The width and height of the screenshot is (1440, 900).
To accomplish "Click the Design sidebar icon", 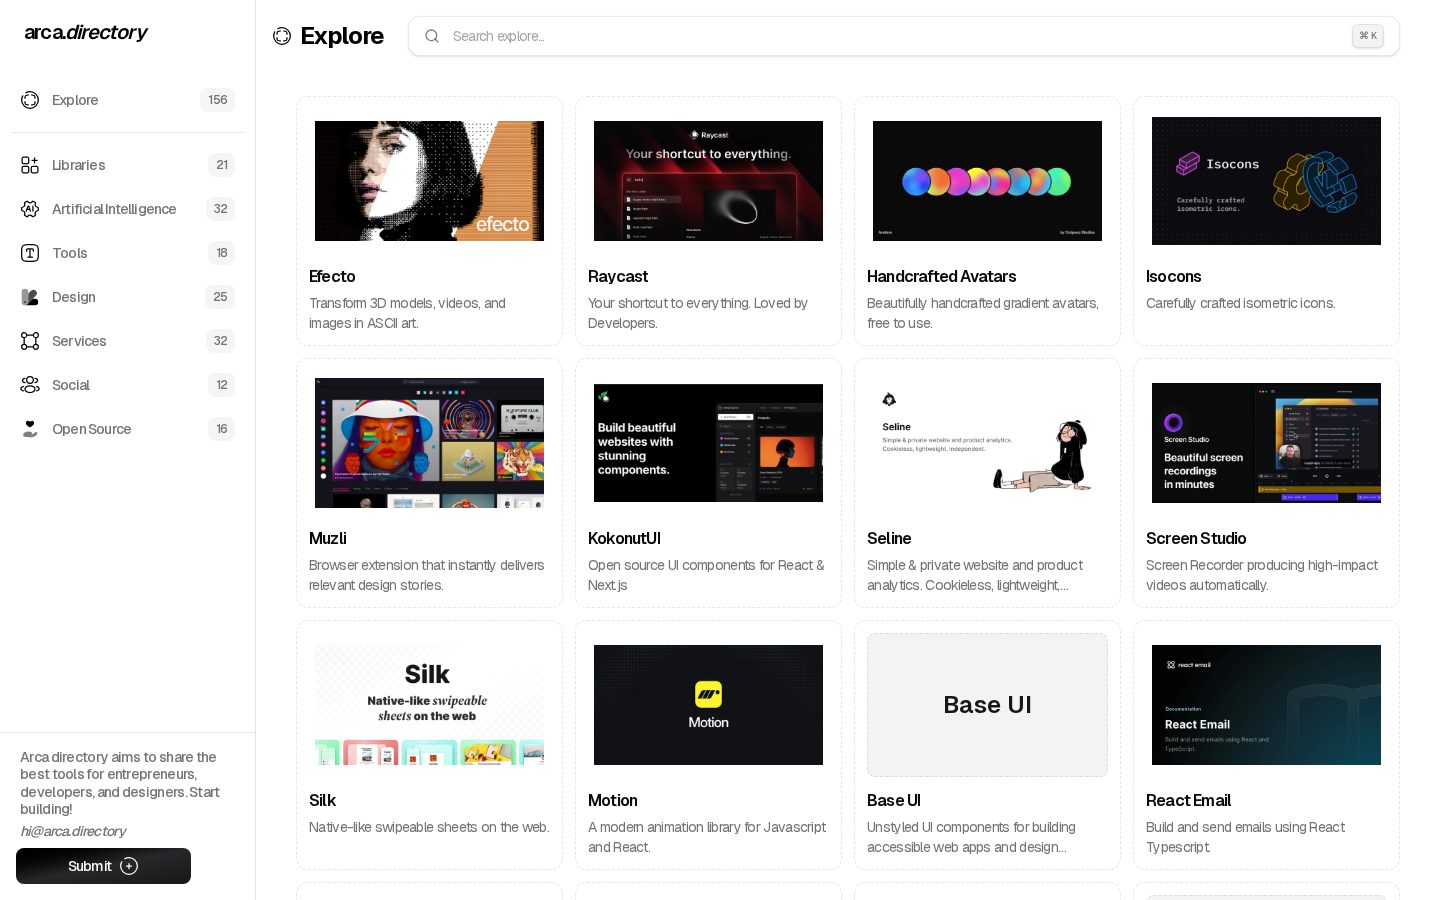I will [30, 297].
